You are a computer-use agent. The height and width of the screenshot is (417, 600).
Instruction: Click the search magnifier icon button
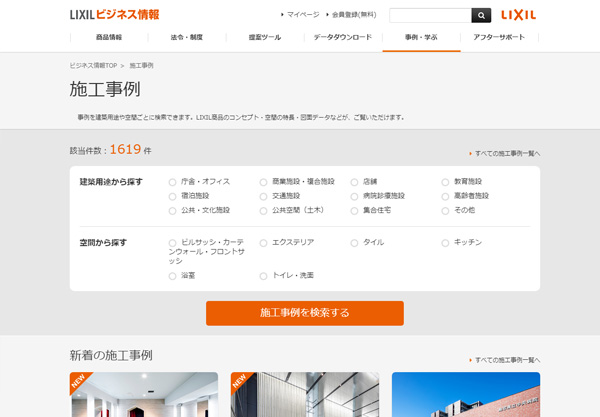(x=481, y=15)
